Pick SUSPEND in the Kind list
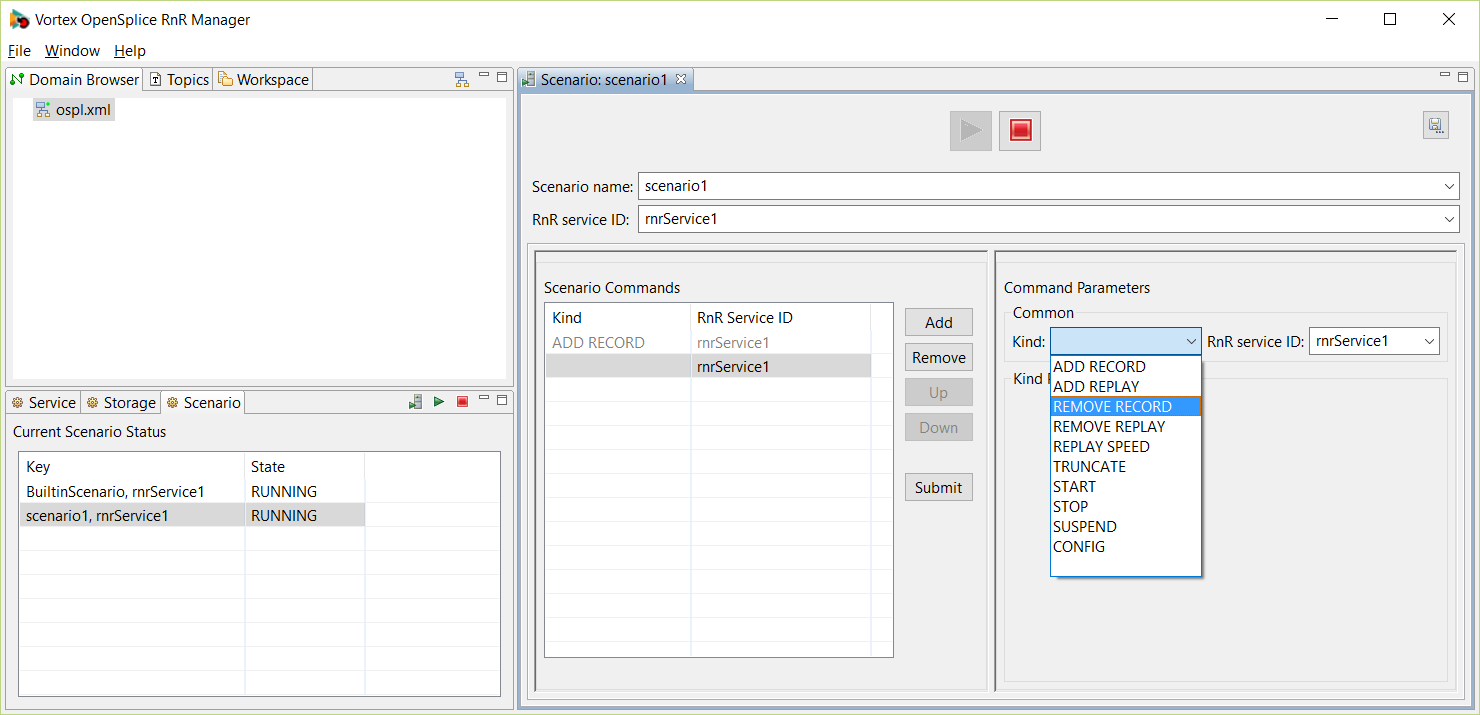 pos(1125,526)
